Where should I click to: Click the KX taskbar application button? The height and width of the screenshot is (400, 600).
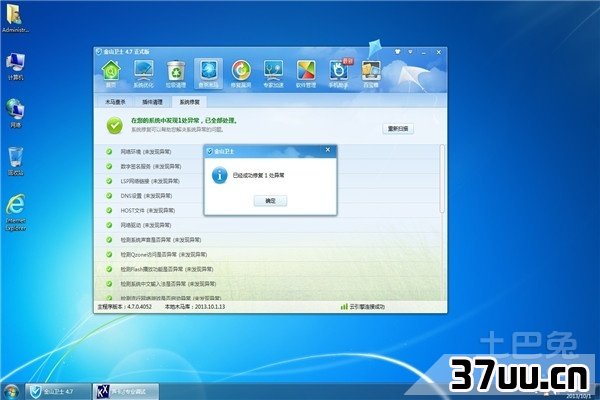pos(126,392)
